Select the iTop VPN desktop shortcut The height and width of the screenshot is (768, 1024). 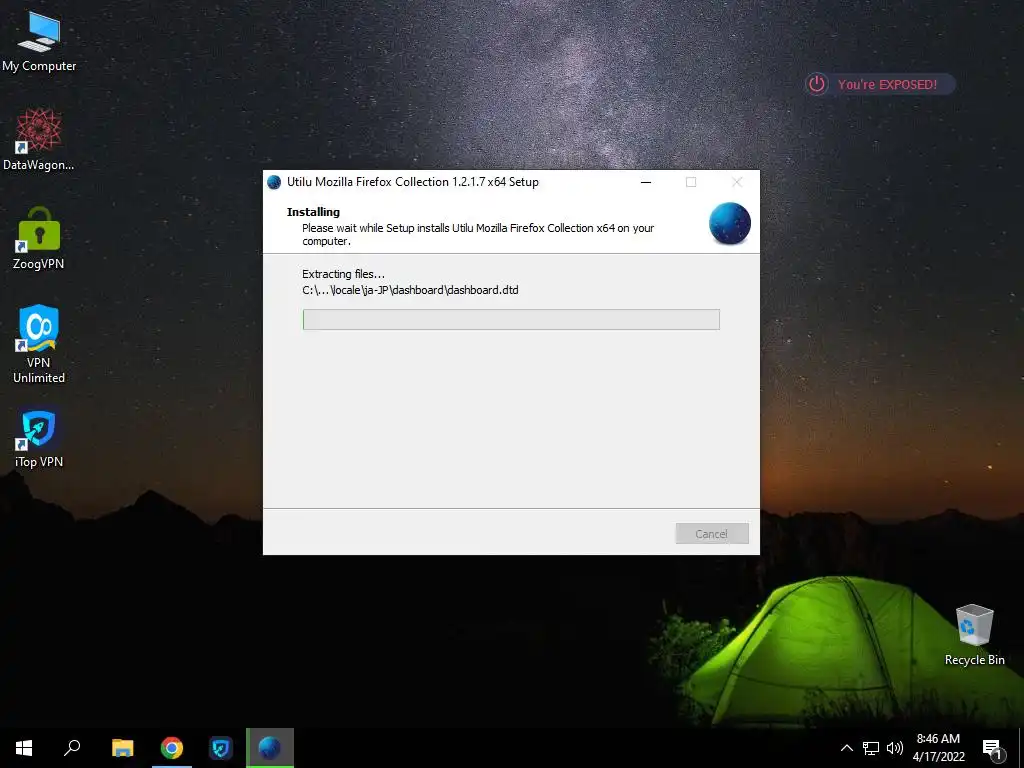pyautogui.click(x=39, y=437)
